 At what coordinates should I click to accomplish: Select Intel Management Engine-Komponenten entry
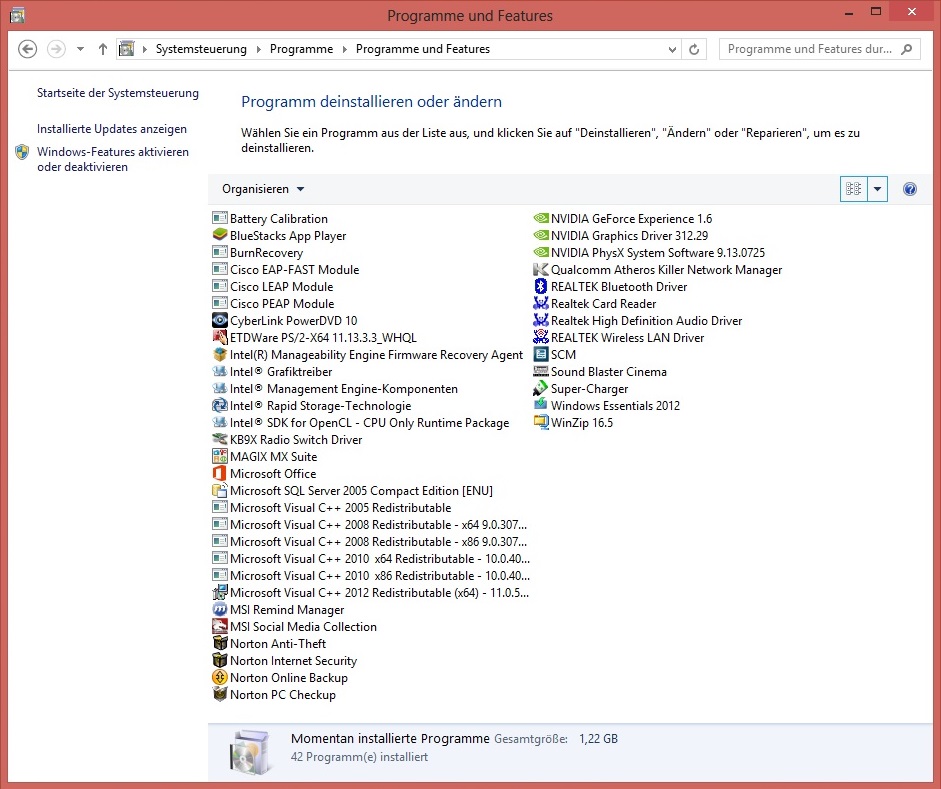click(x=335, y=388)
